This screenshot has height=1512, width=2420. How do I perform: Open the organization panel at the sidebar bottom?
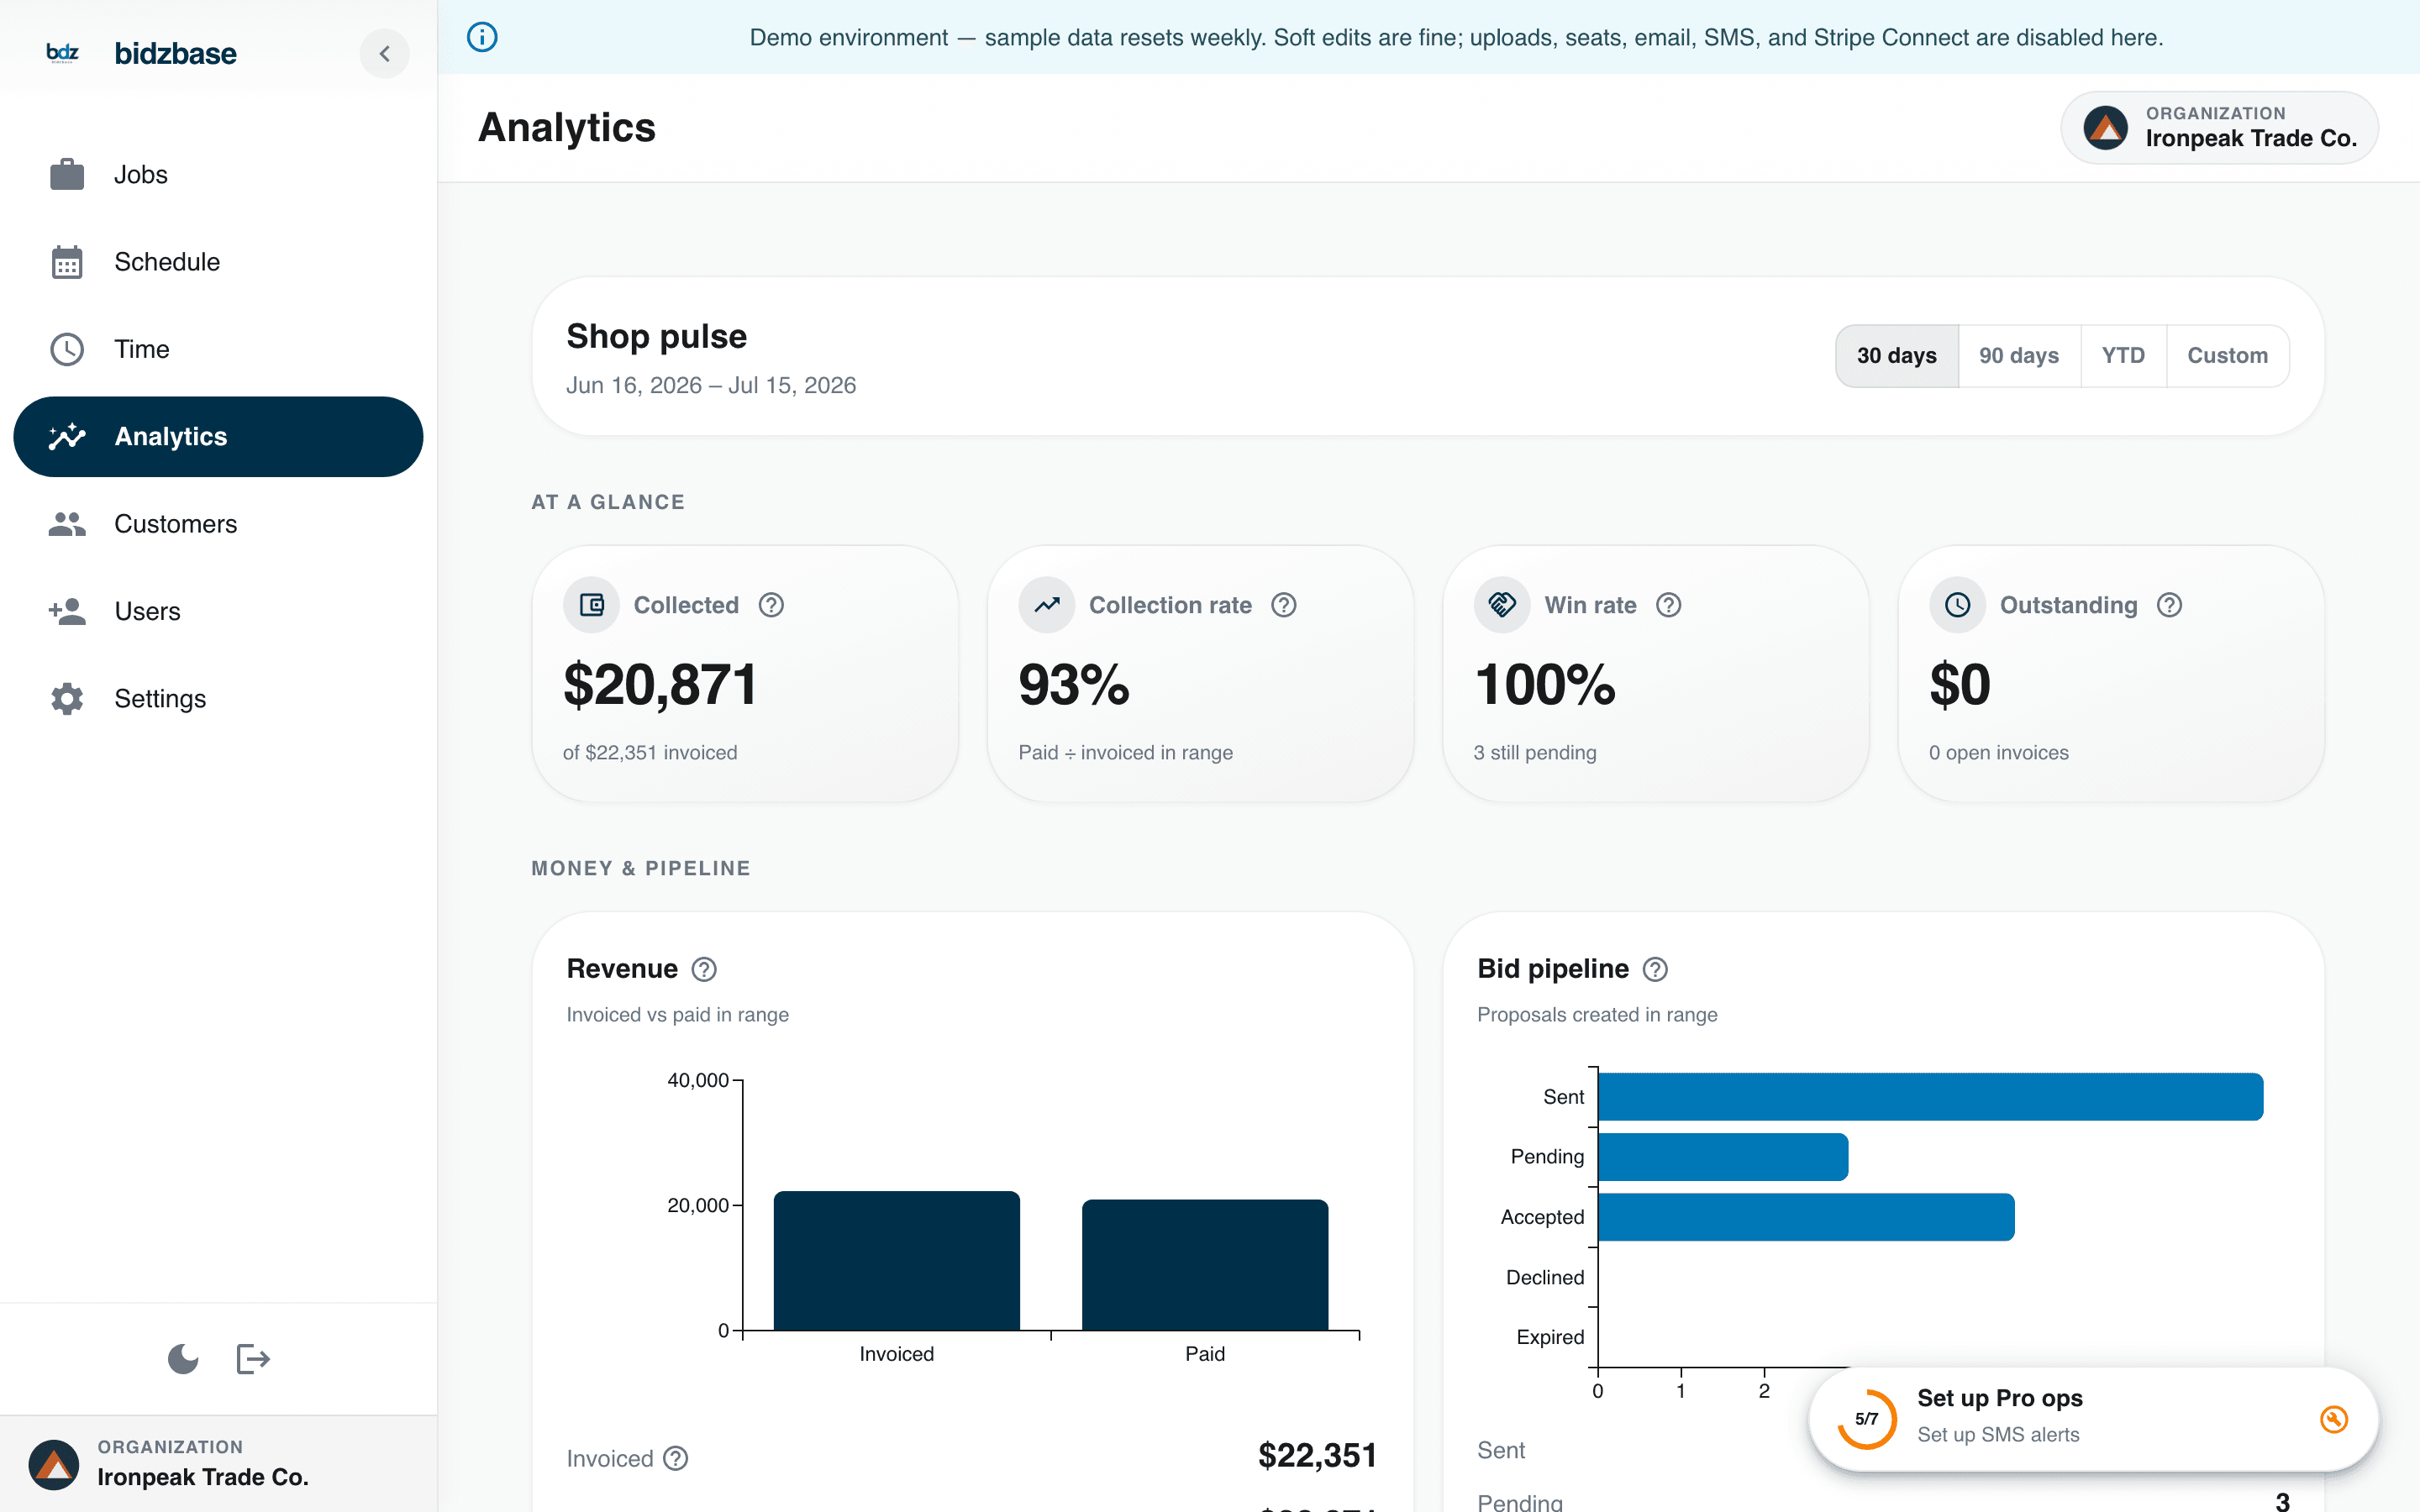(218, 1463)
